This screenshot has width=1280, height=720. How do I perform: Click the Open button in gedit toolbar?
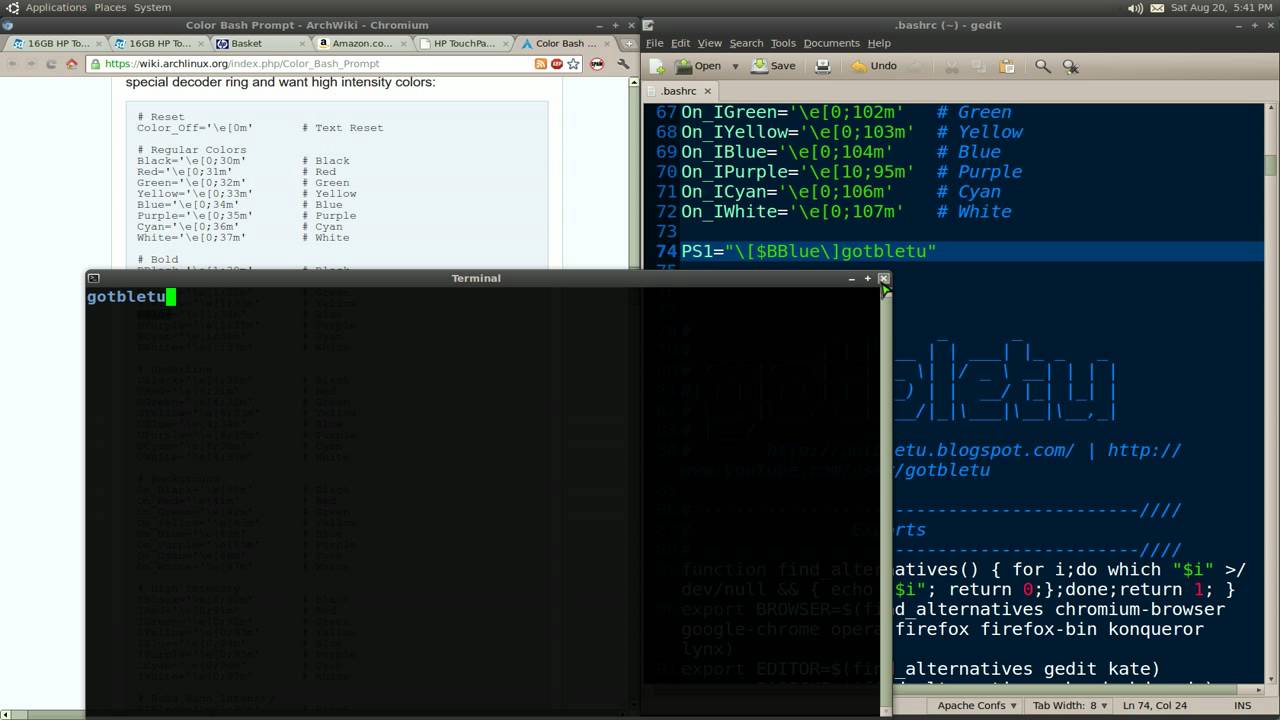pos(698,66)
